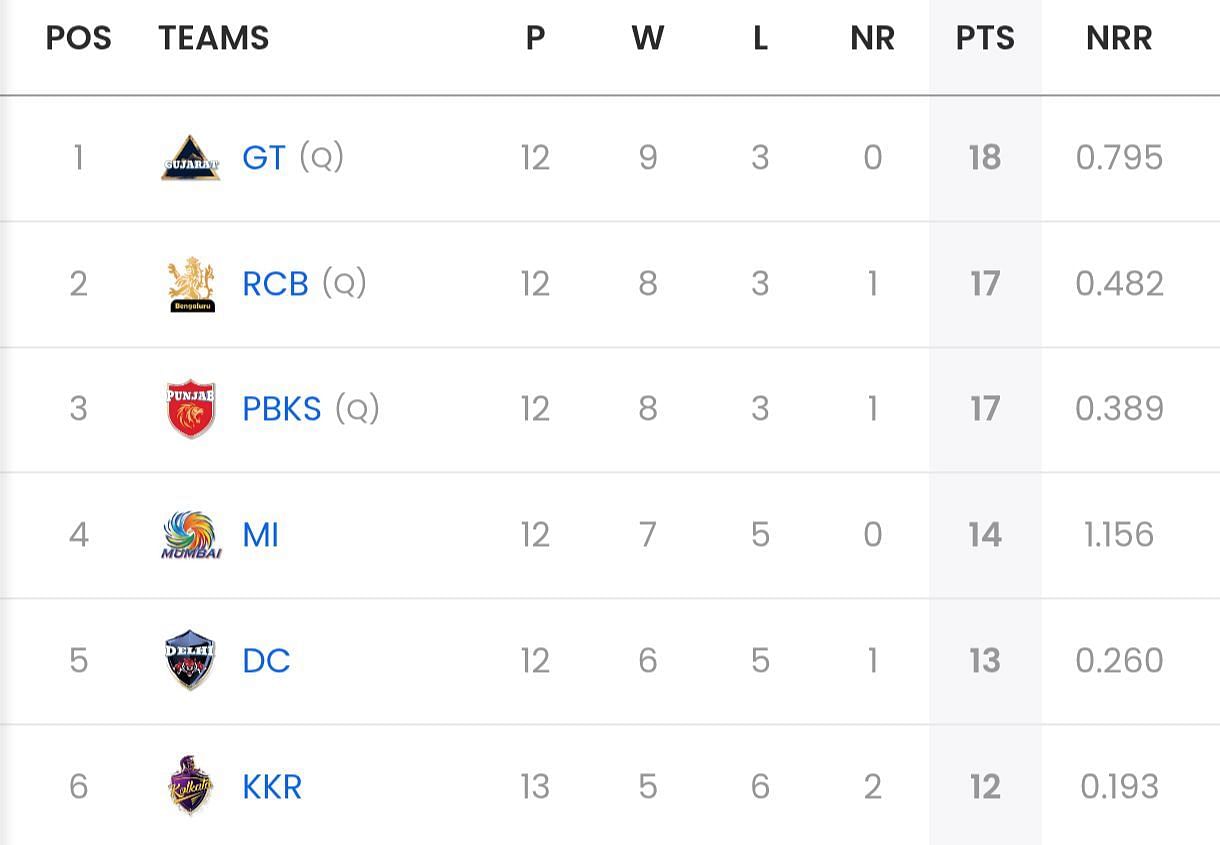Image resolution: width=1220 pixels, height=845 pixels.
Task: Open the KKR team link
Action: click(x=272, y=786)
